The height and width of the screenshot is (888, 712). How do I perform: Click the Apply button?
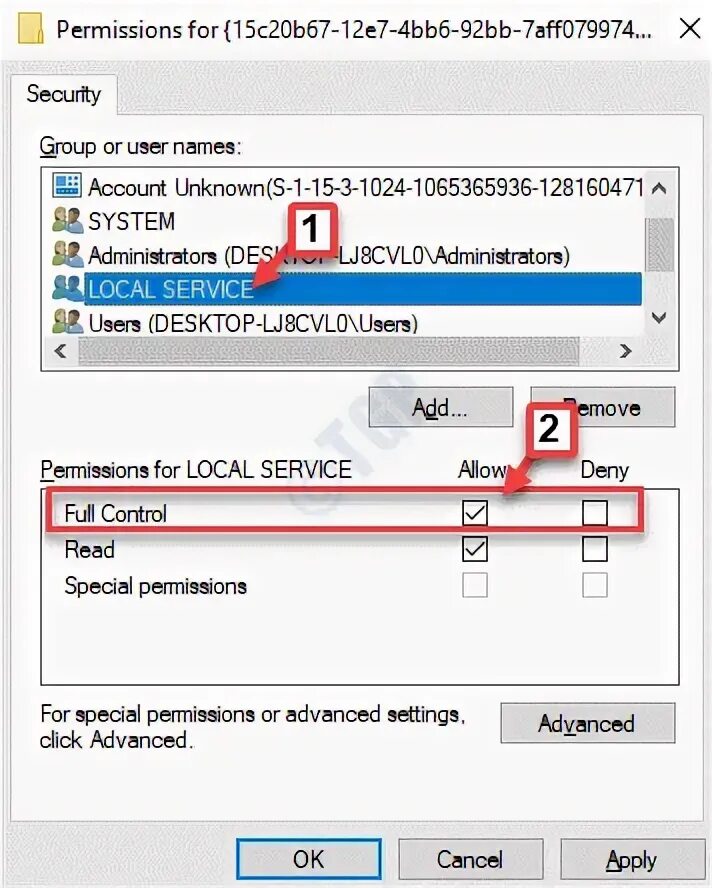[632, 860]
